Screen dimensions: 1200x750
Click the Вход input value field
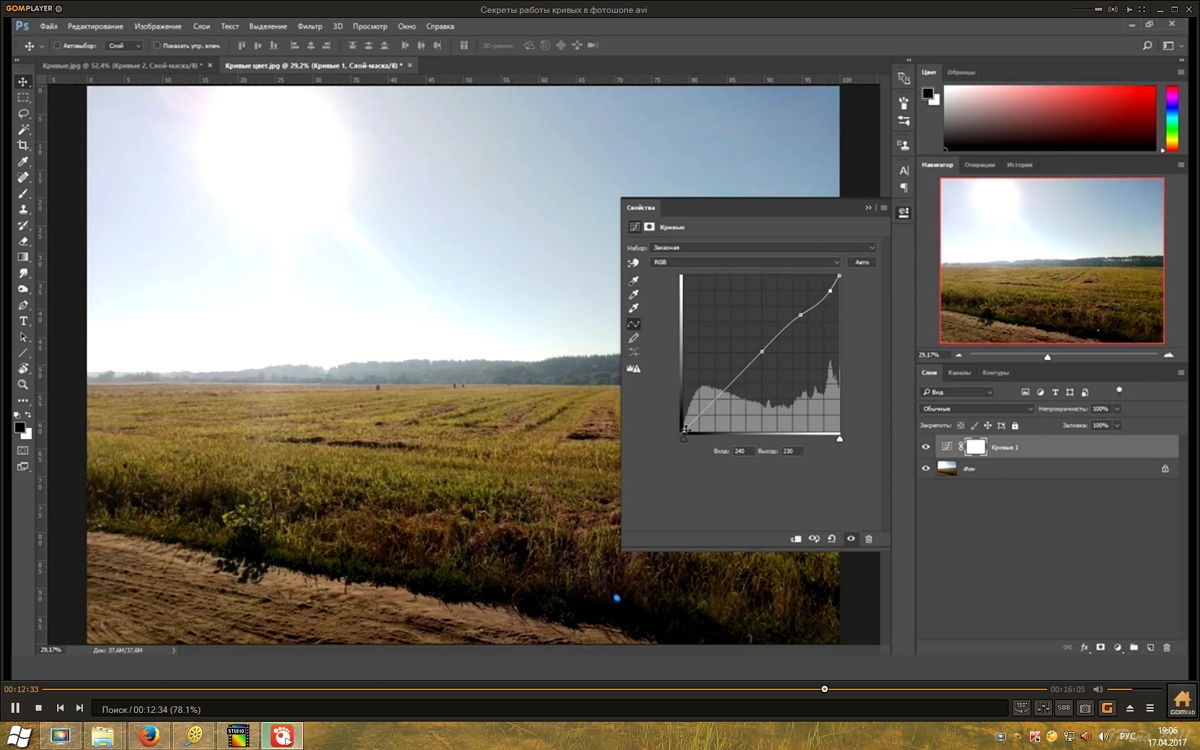743,451
